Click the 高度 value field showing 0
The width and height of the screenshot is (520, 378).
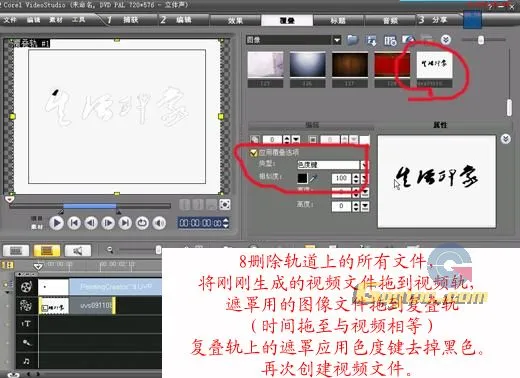coord(341,206)
